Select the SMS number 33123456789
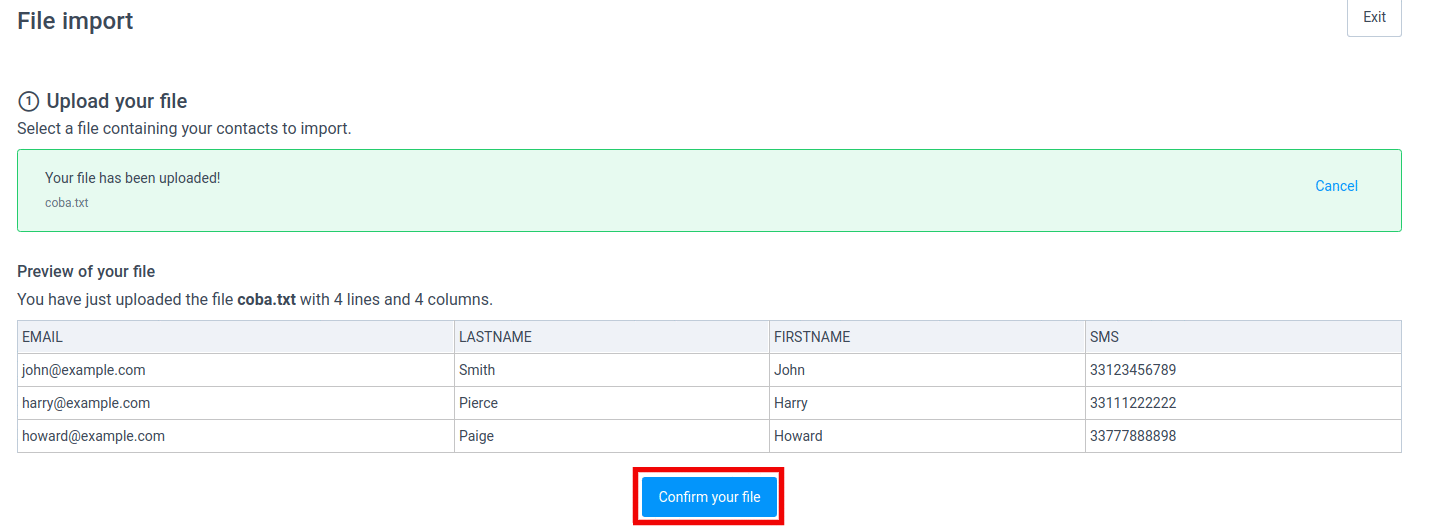The height and width of the screenshot is (527, 1433). pyautogui.click(x=1132, y=370)
